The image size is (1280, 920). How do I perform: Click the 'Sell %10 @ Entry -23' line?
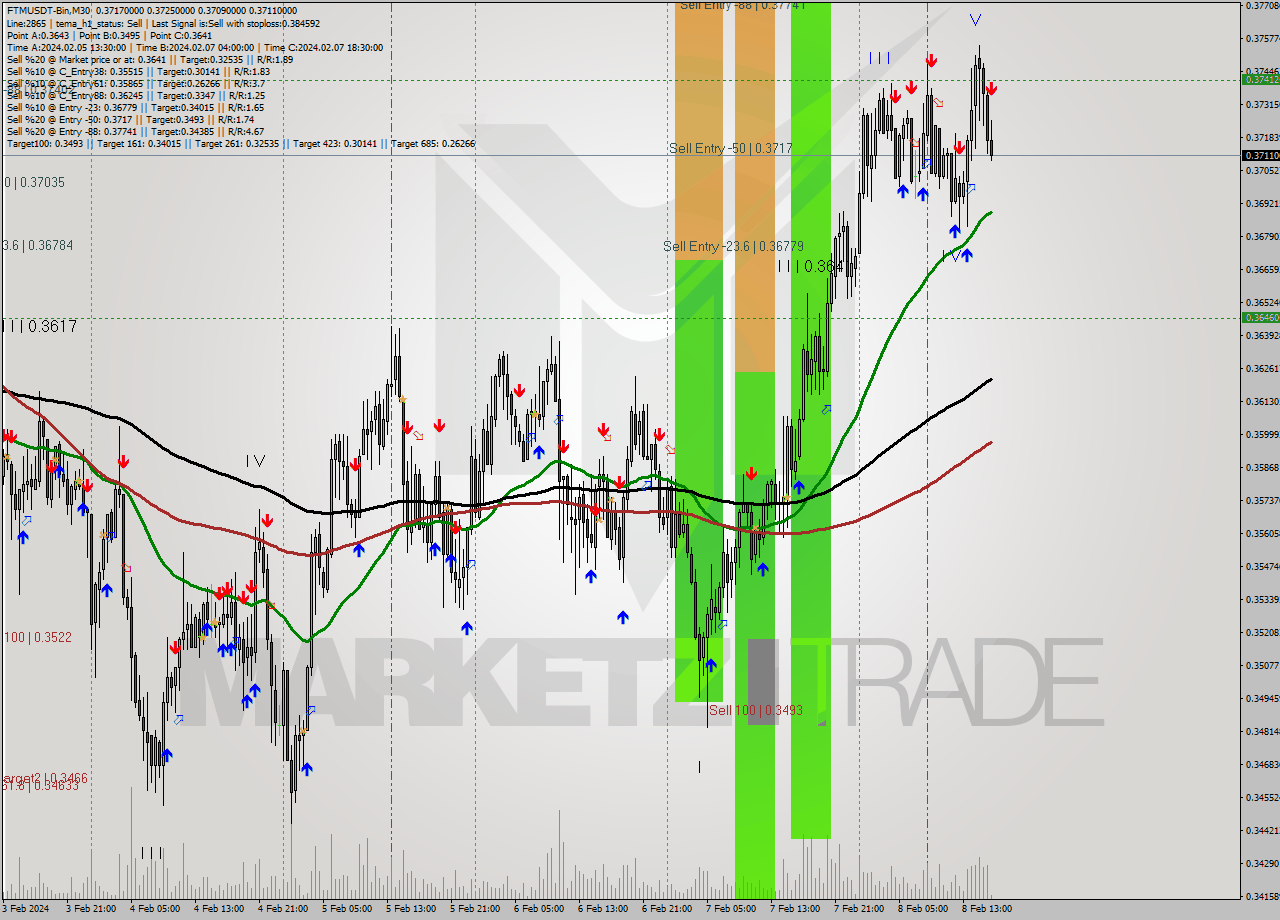point(135,107)
